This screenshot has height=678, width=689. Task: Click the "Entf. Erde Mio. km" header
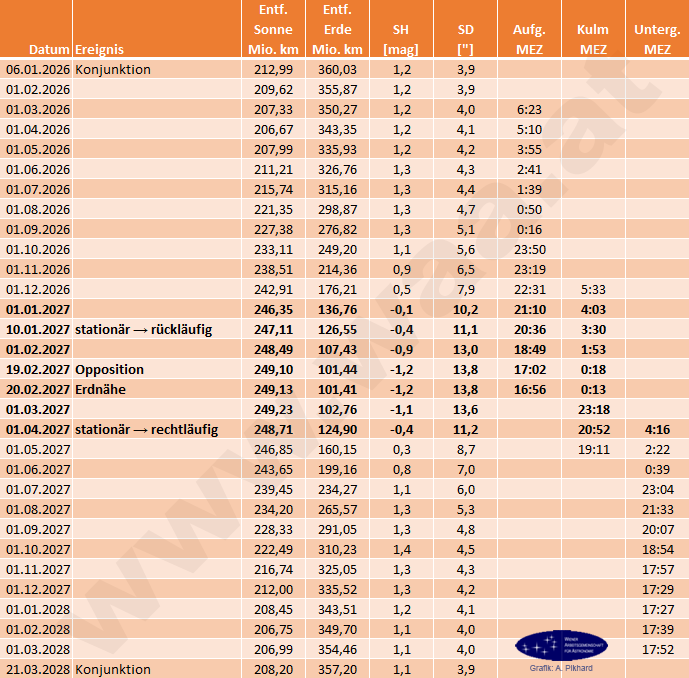(x=337, y=29)
